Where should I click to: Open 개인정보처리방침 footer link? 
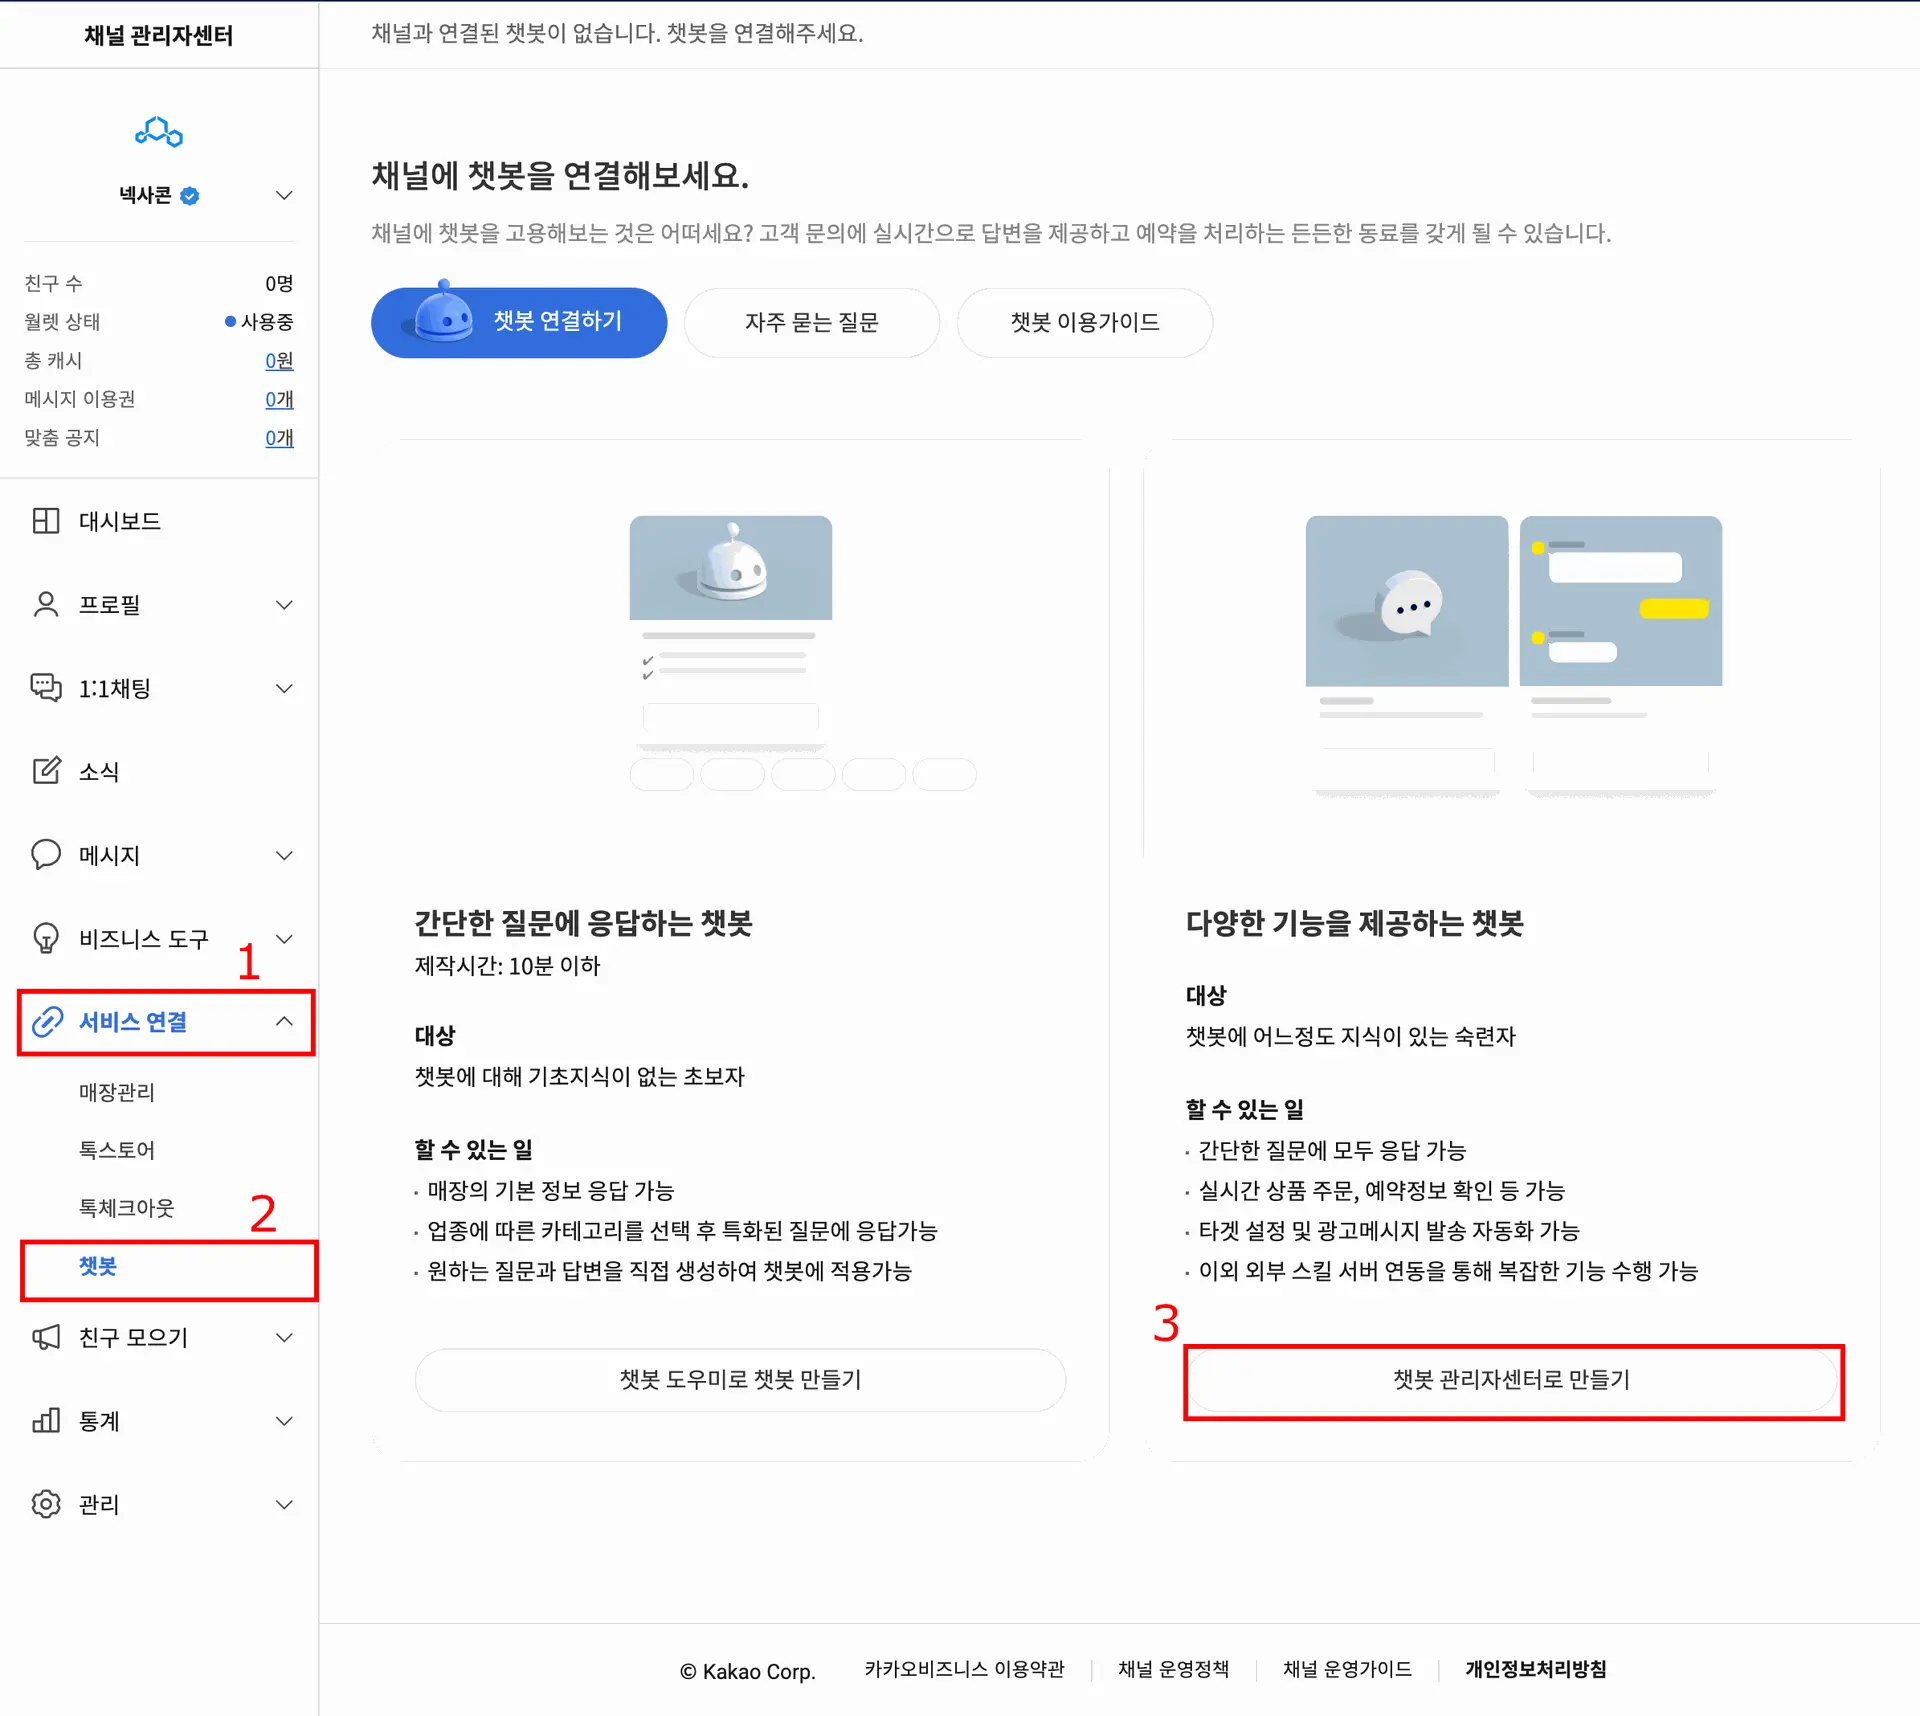(x=1536, y=1669)
